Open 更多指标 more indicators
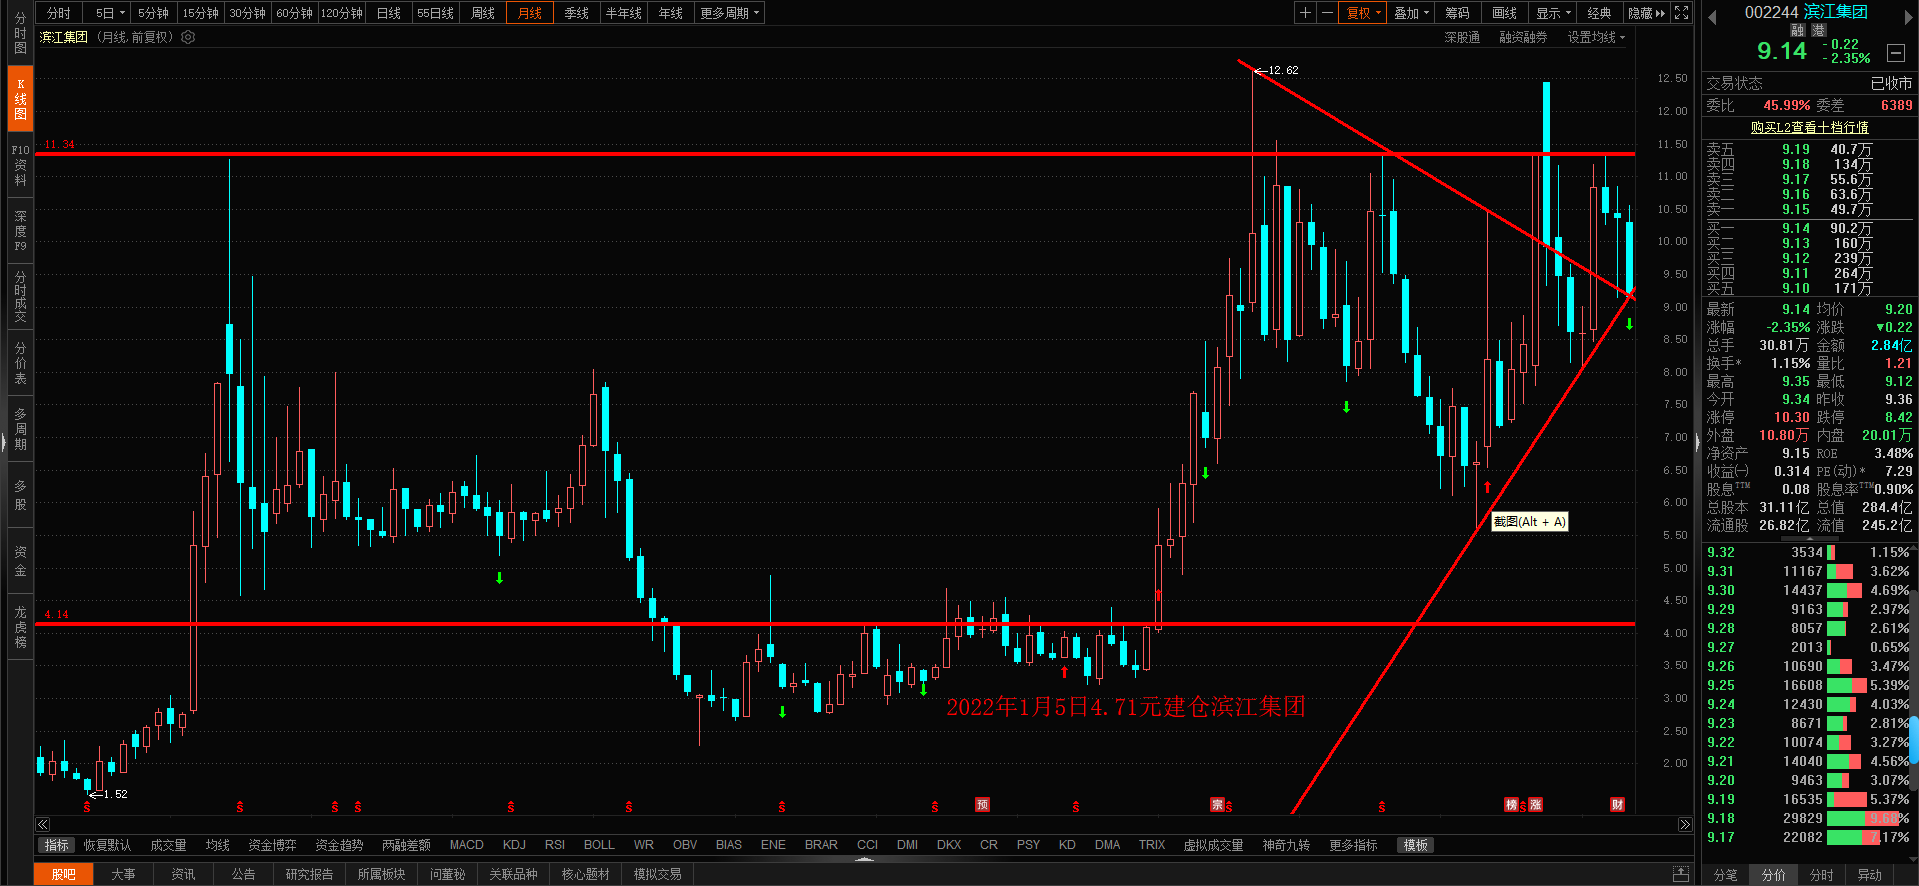 [x=1353, y=845]
